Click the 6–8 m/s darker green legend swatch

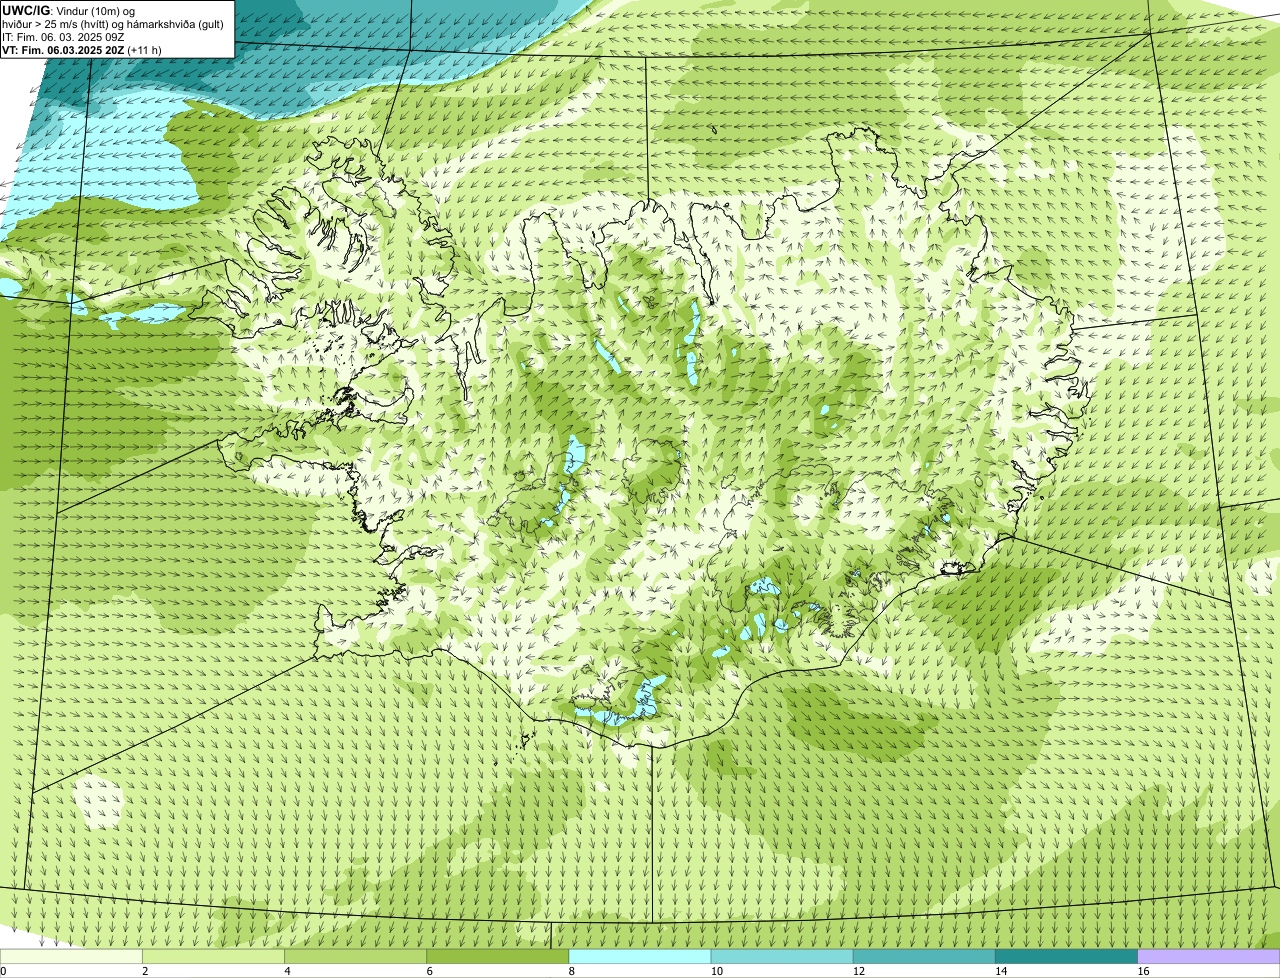[498, 957]
